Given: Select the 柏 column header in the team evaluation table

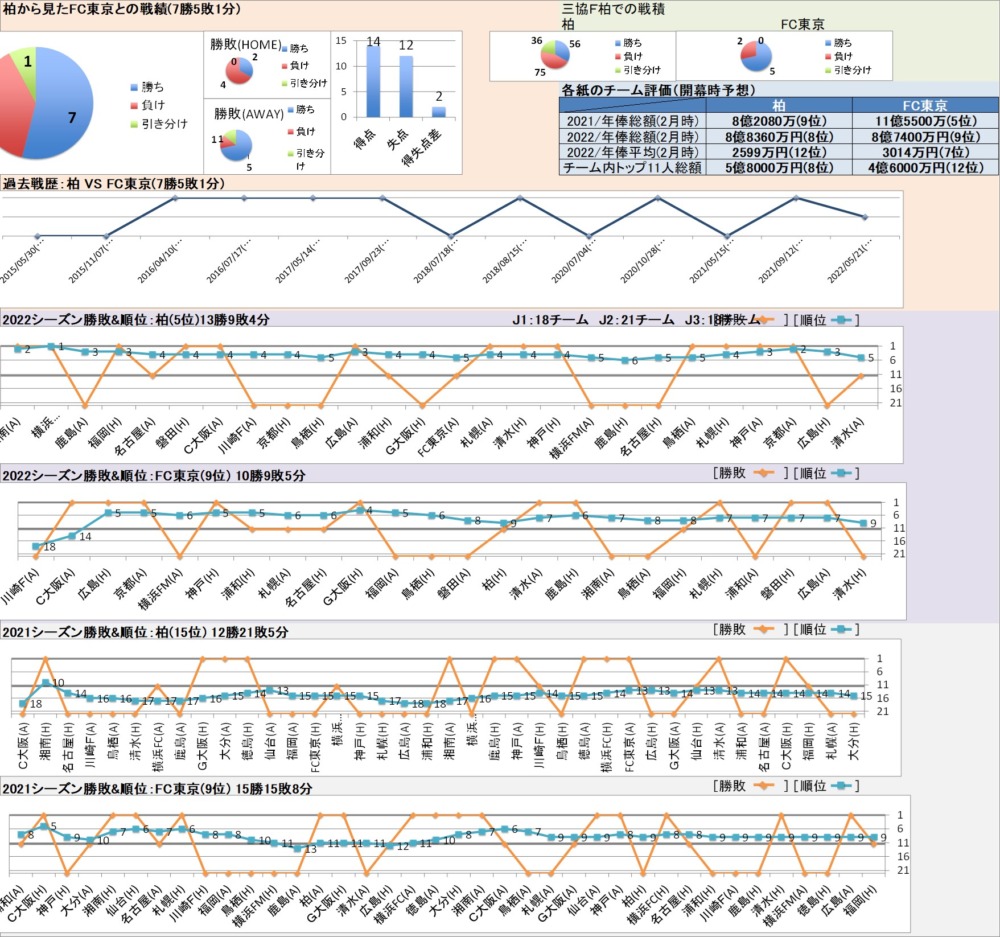Looking at the screenshot, I should (778, 105).
